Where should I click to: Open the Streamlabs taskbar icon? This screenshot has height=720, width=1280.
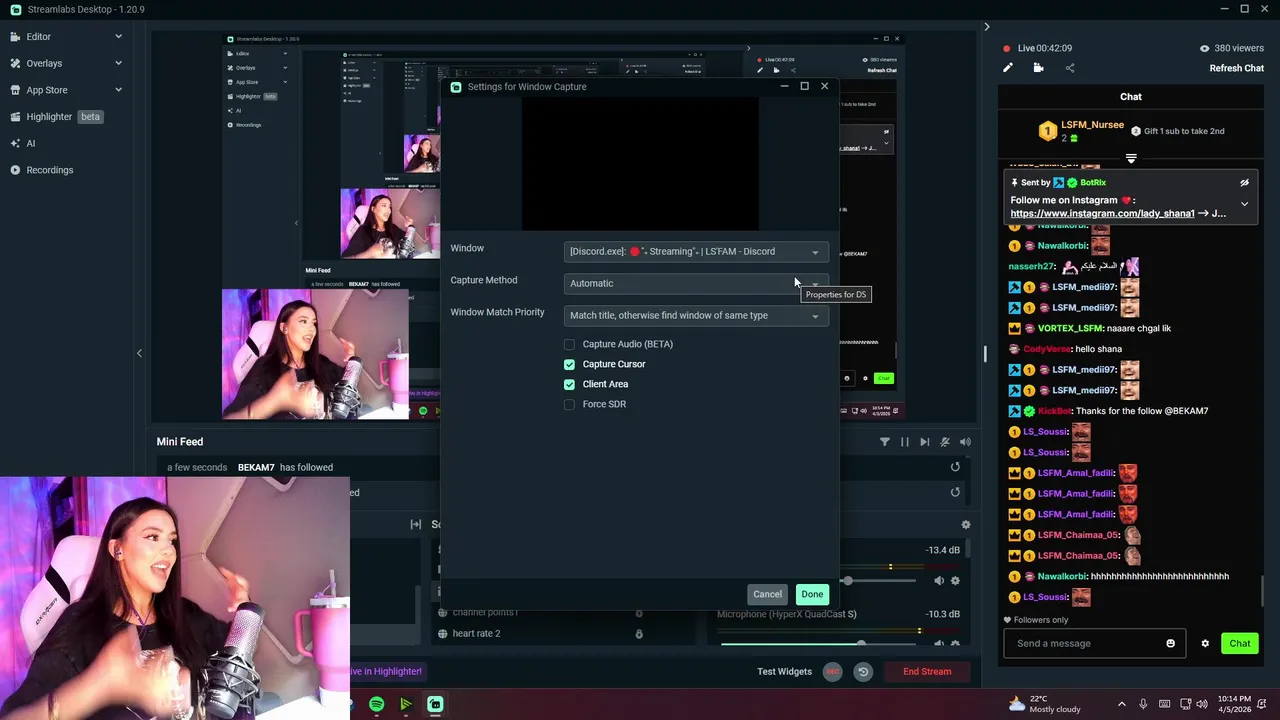tap(435, 705)
